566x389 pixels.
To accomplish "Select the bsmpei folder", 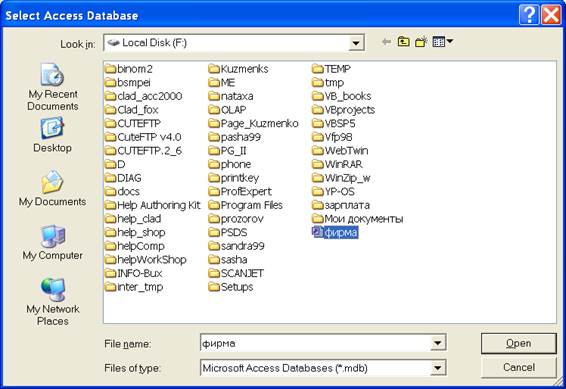I will pos(128,82).
